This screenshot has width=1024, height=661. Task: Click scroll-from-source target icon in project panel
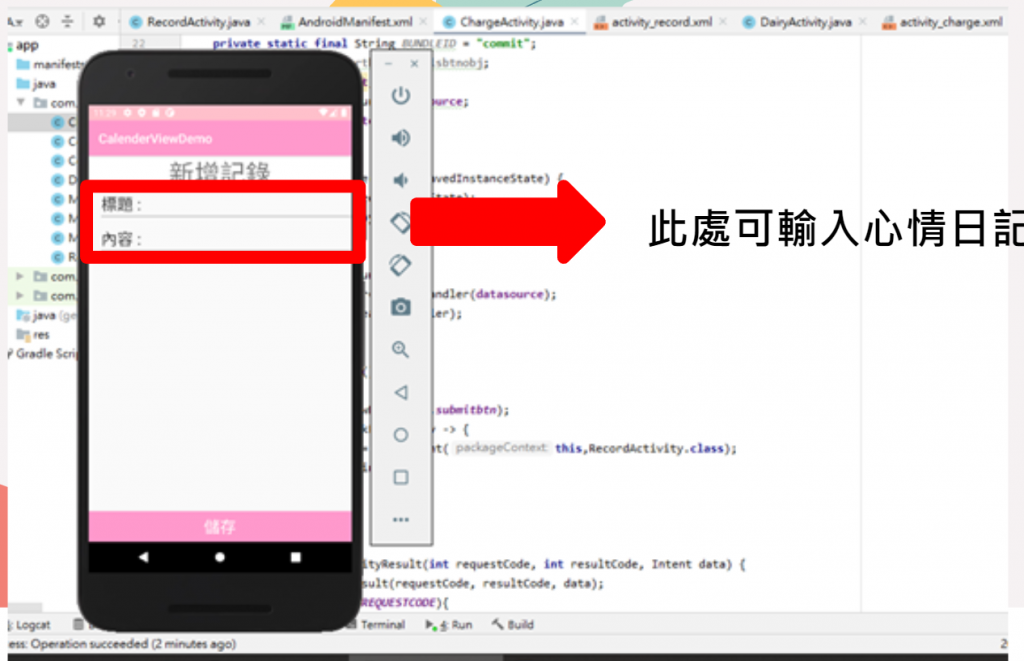tap(42, 22)
